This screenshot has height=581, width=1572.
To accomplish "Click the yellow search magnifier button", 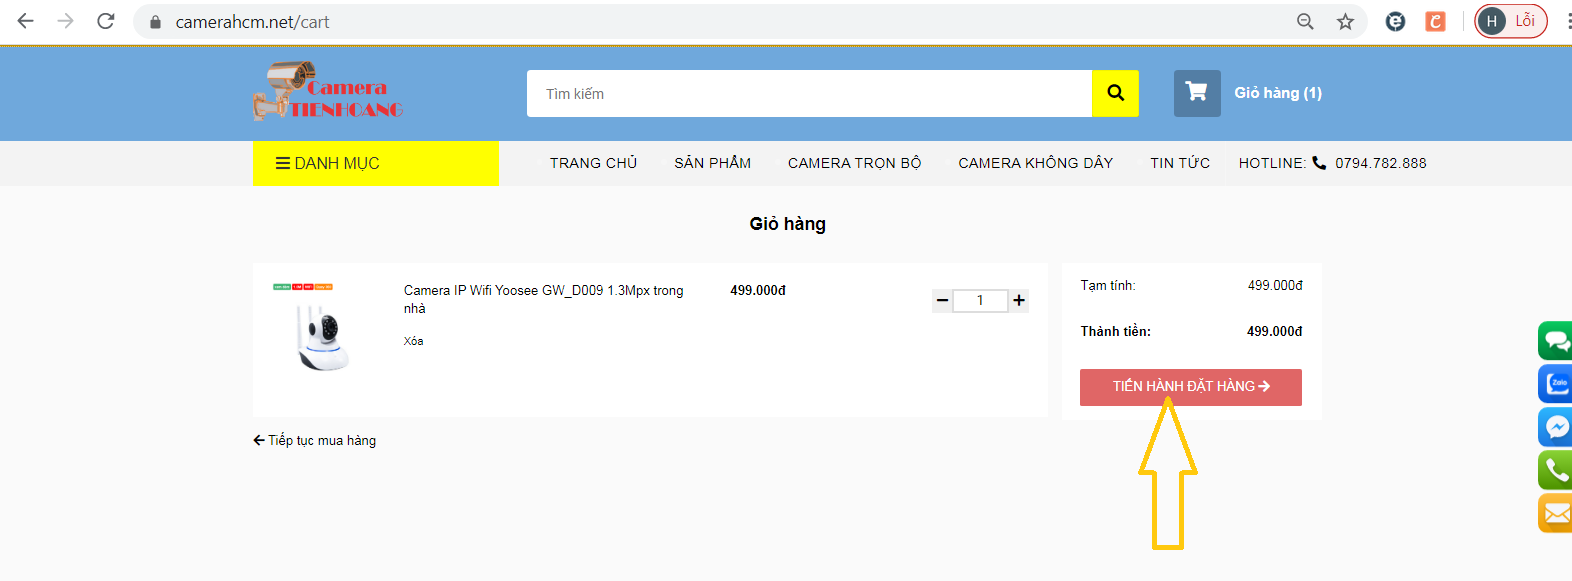I will pos(1115,93).
